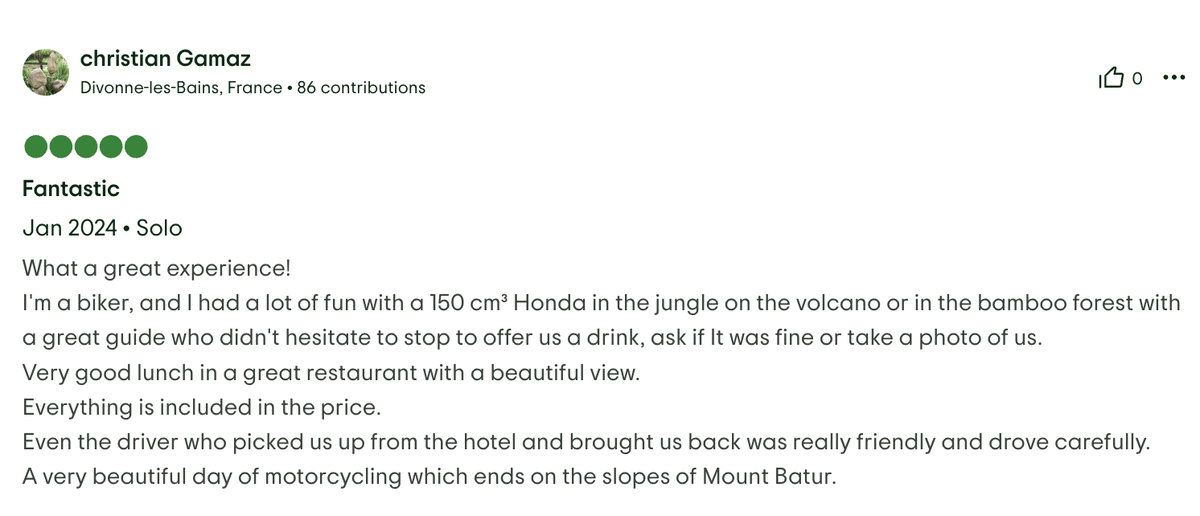
Task: Click the sentence mentioning 150 cm³ Honda
Action: [x=600, y=303]
